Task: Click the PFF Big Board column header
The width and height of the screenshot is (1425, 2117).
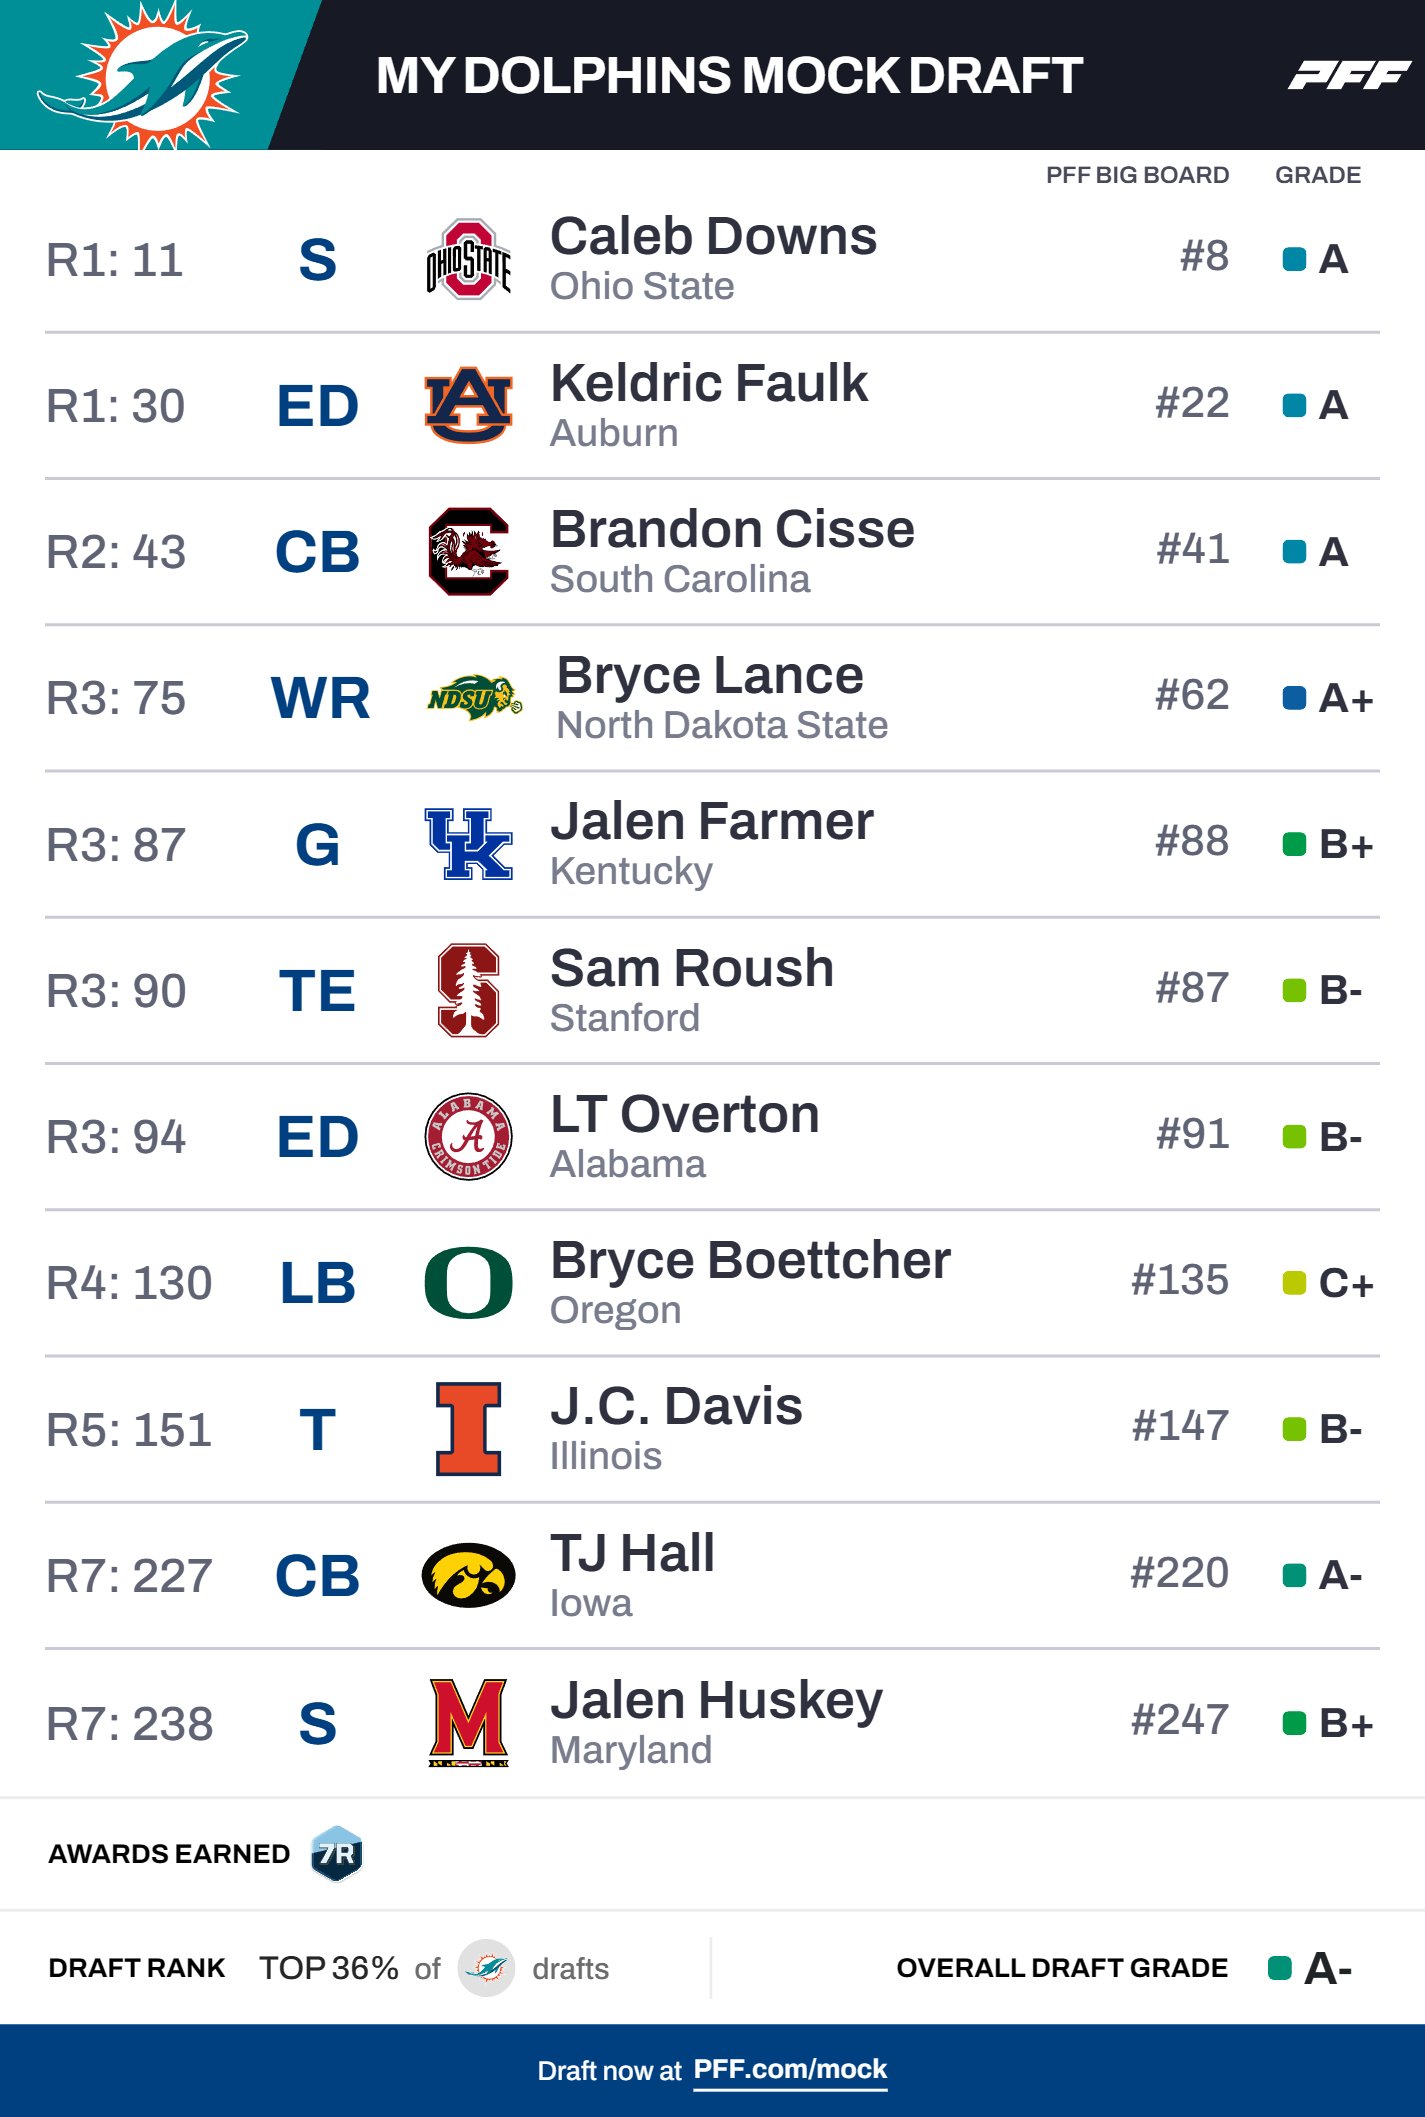Action: 1137,175
